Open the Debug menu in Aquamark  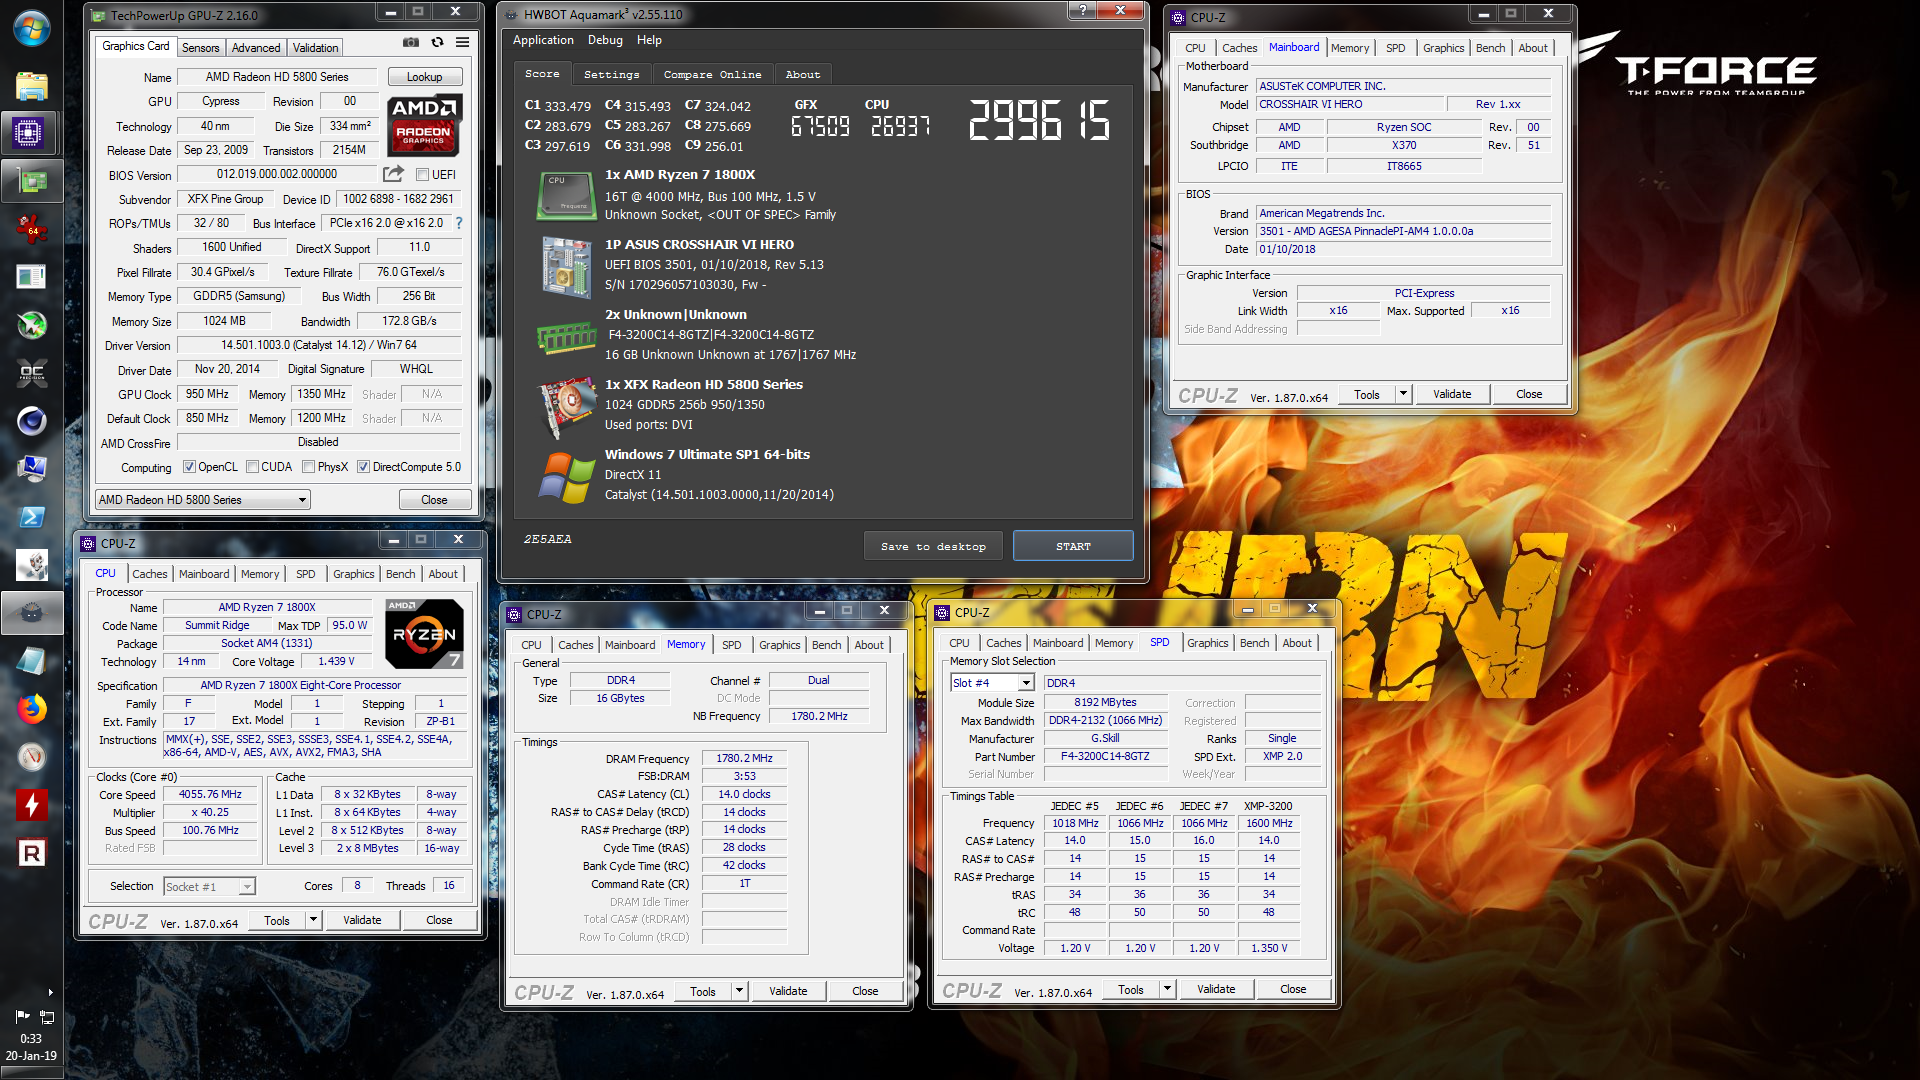(605, 40)
